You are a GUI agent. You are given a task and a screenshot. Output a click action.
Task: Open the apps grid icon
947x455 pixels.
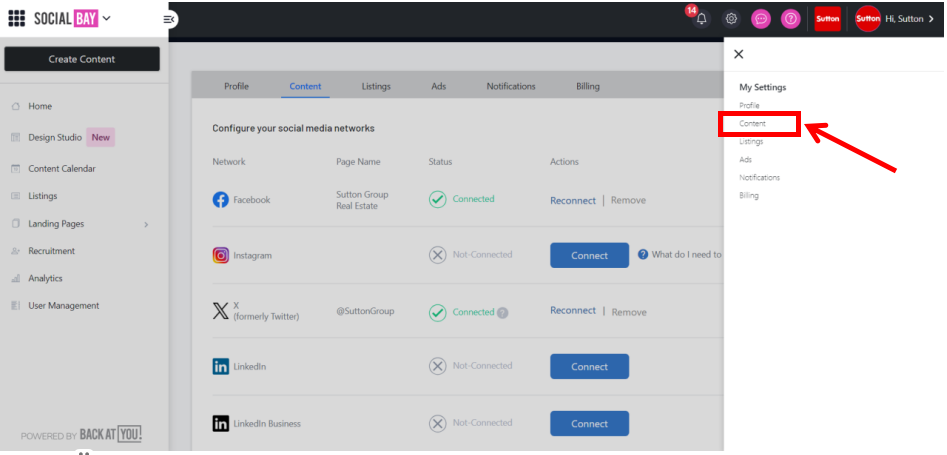(x=16, y=19)
